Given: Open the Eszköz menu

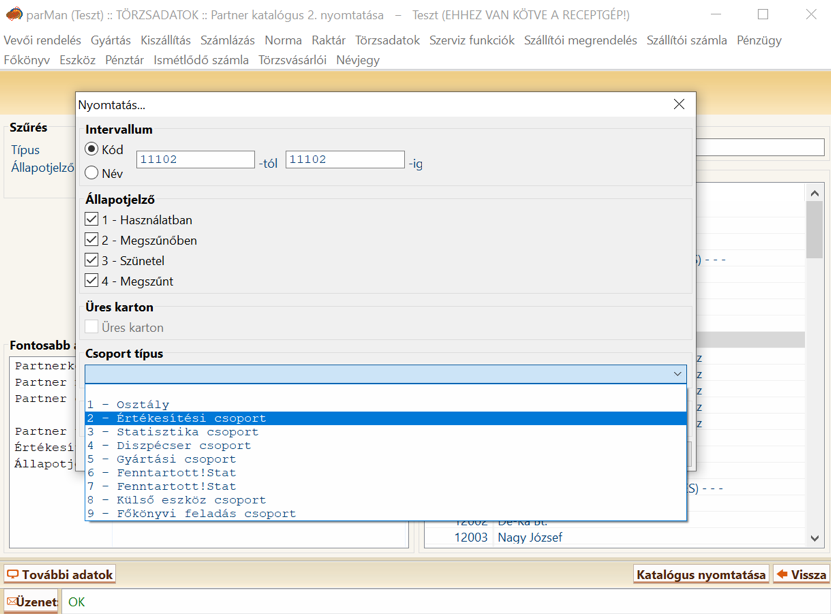Looking at the screenshot, I should 77,60.
